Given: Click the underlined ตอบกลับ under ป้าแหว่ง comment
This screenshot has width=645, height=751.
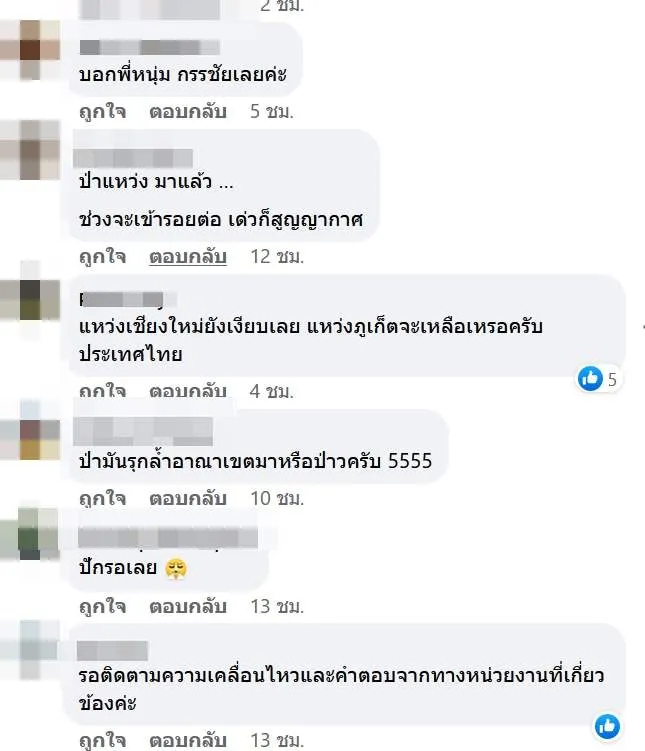Looking at the screenshot, I should 188,257.
